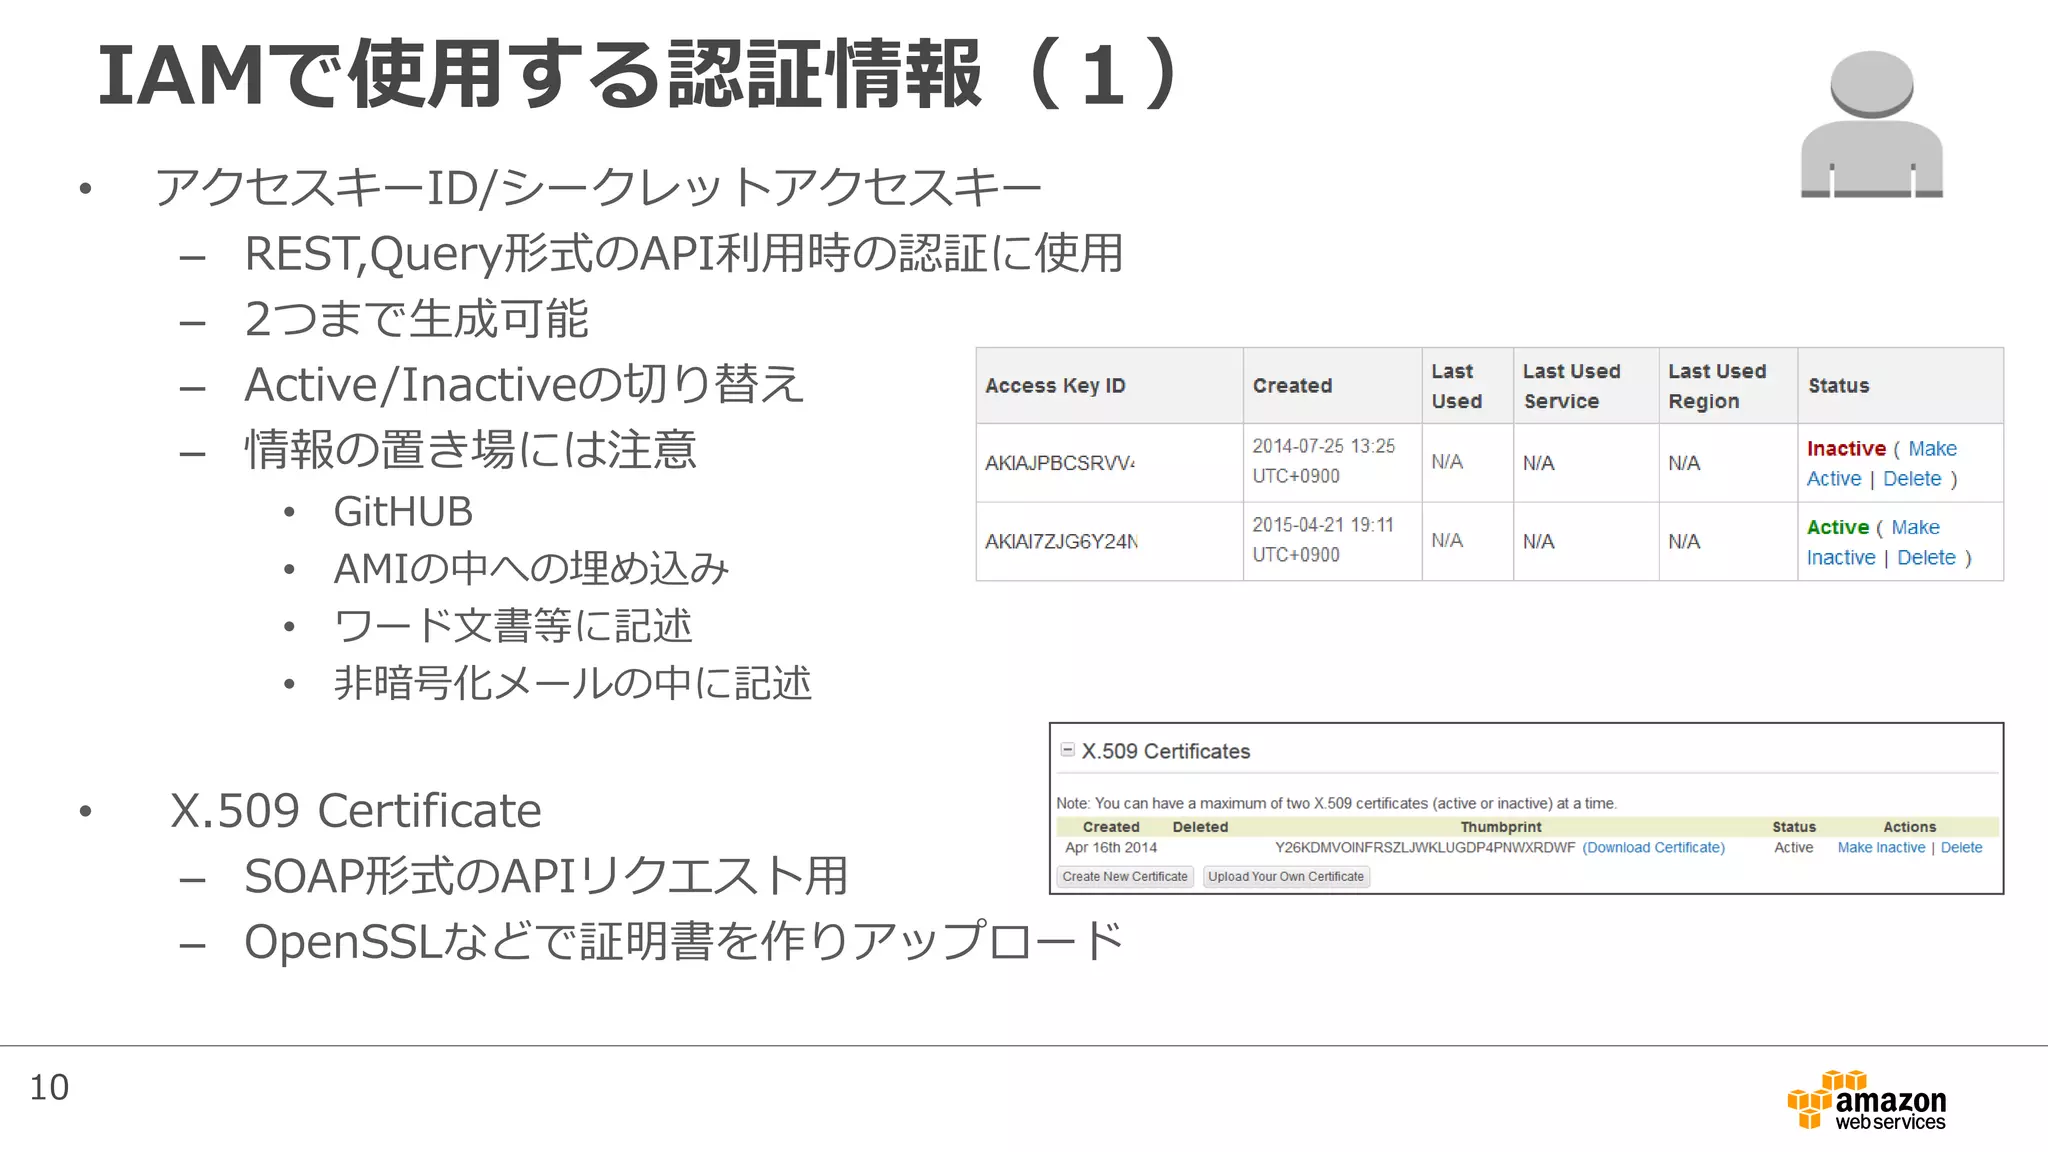
Task: Click the Create New Certificate button
Action: point(1125,876)
